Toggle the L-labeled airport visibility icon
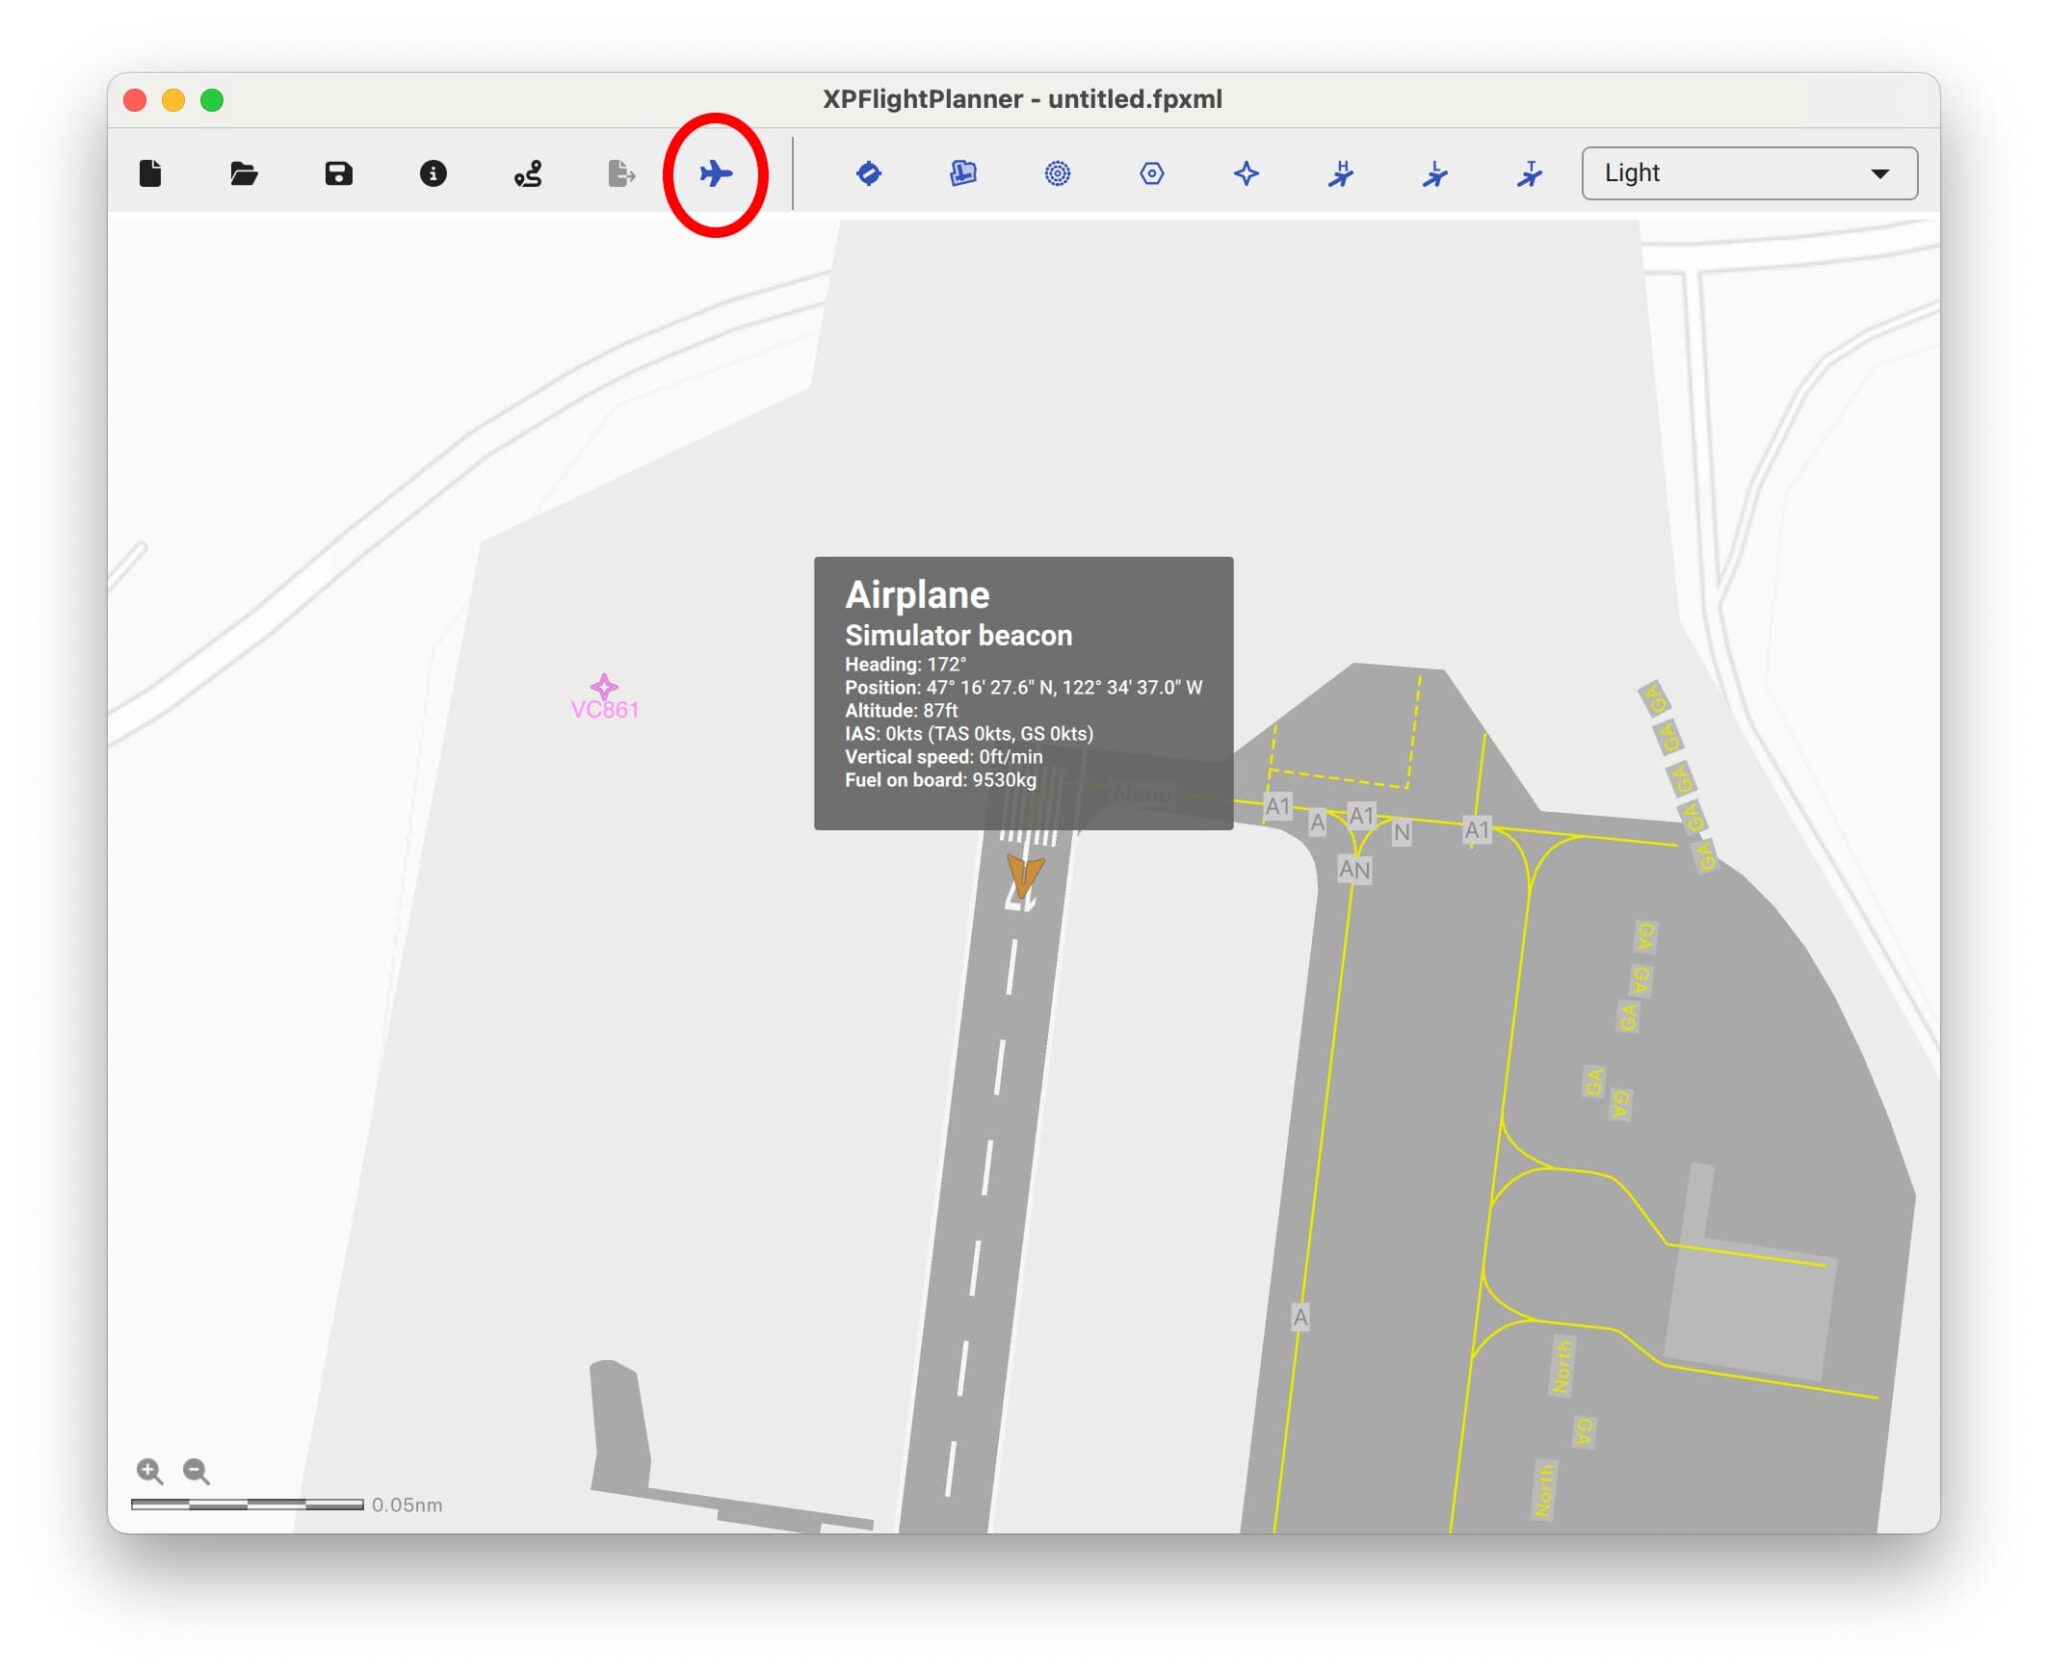This screenshot has height=1676, width=2048. click(x=1436, y=173)
